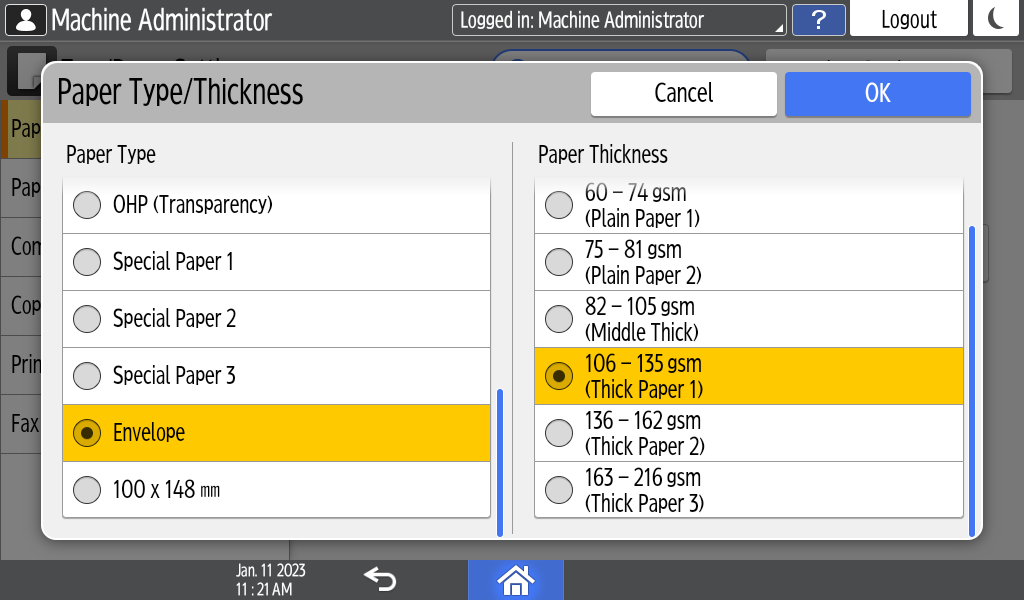Activate energy saver moon icon
The image size is (1024, 600).
click(995, 20)
